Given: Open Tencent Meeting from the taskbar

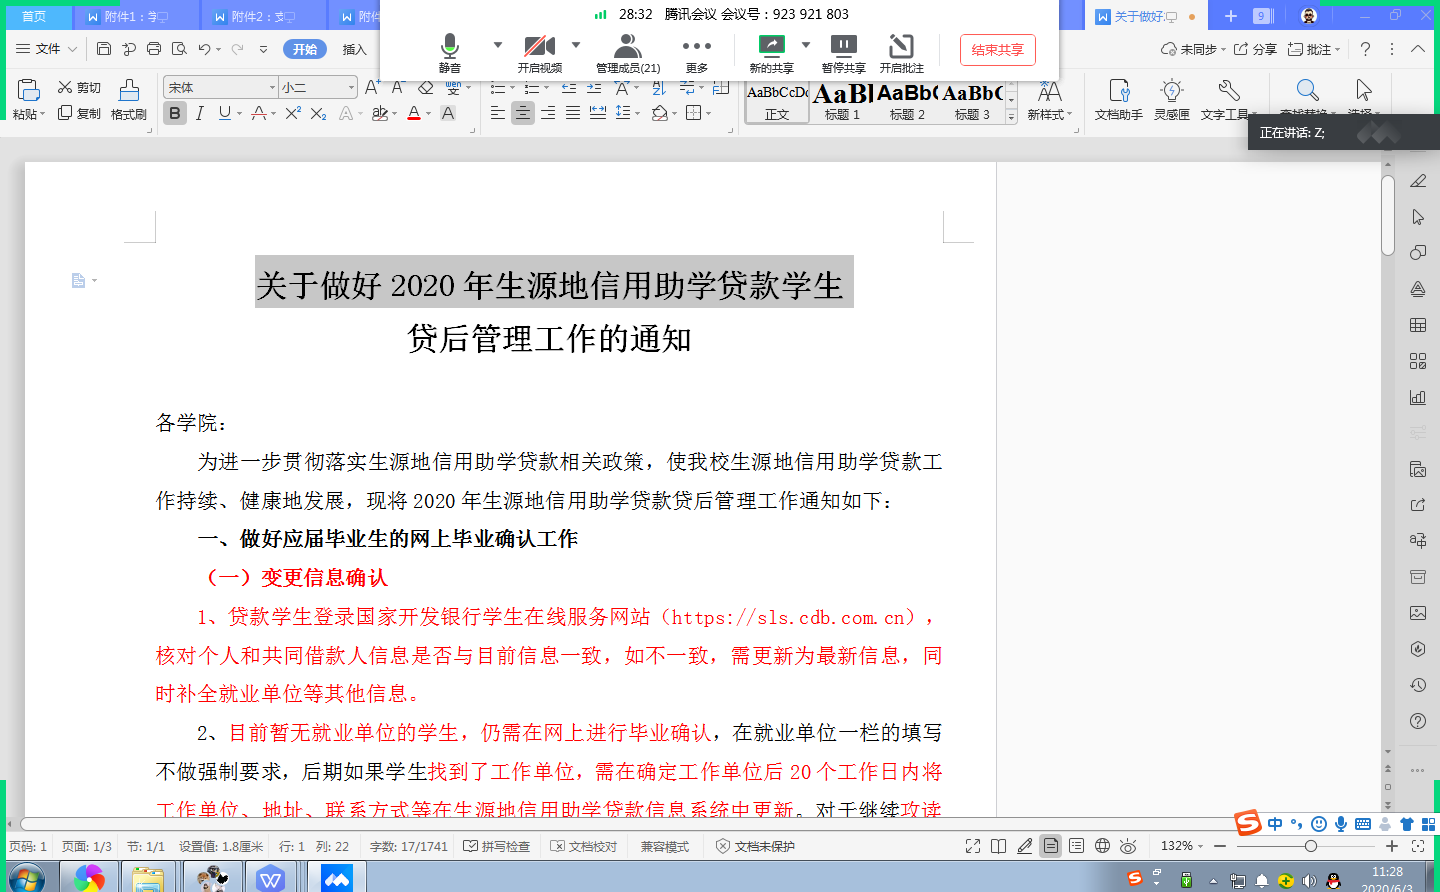Looking at the screenshot, I should (x=336, y=878).
